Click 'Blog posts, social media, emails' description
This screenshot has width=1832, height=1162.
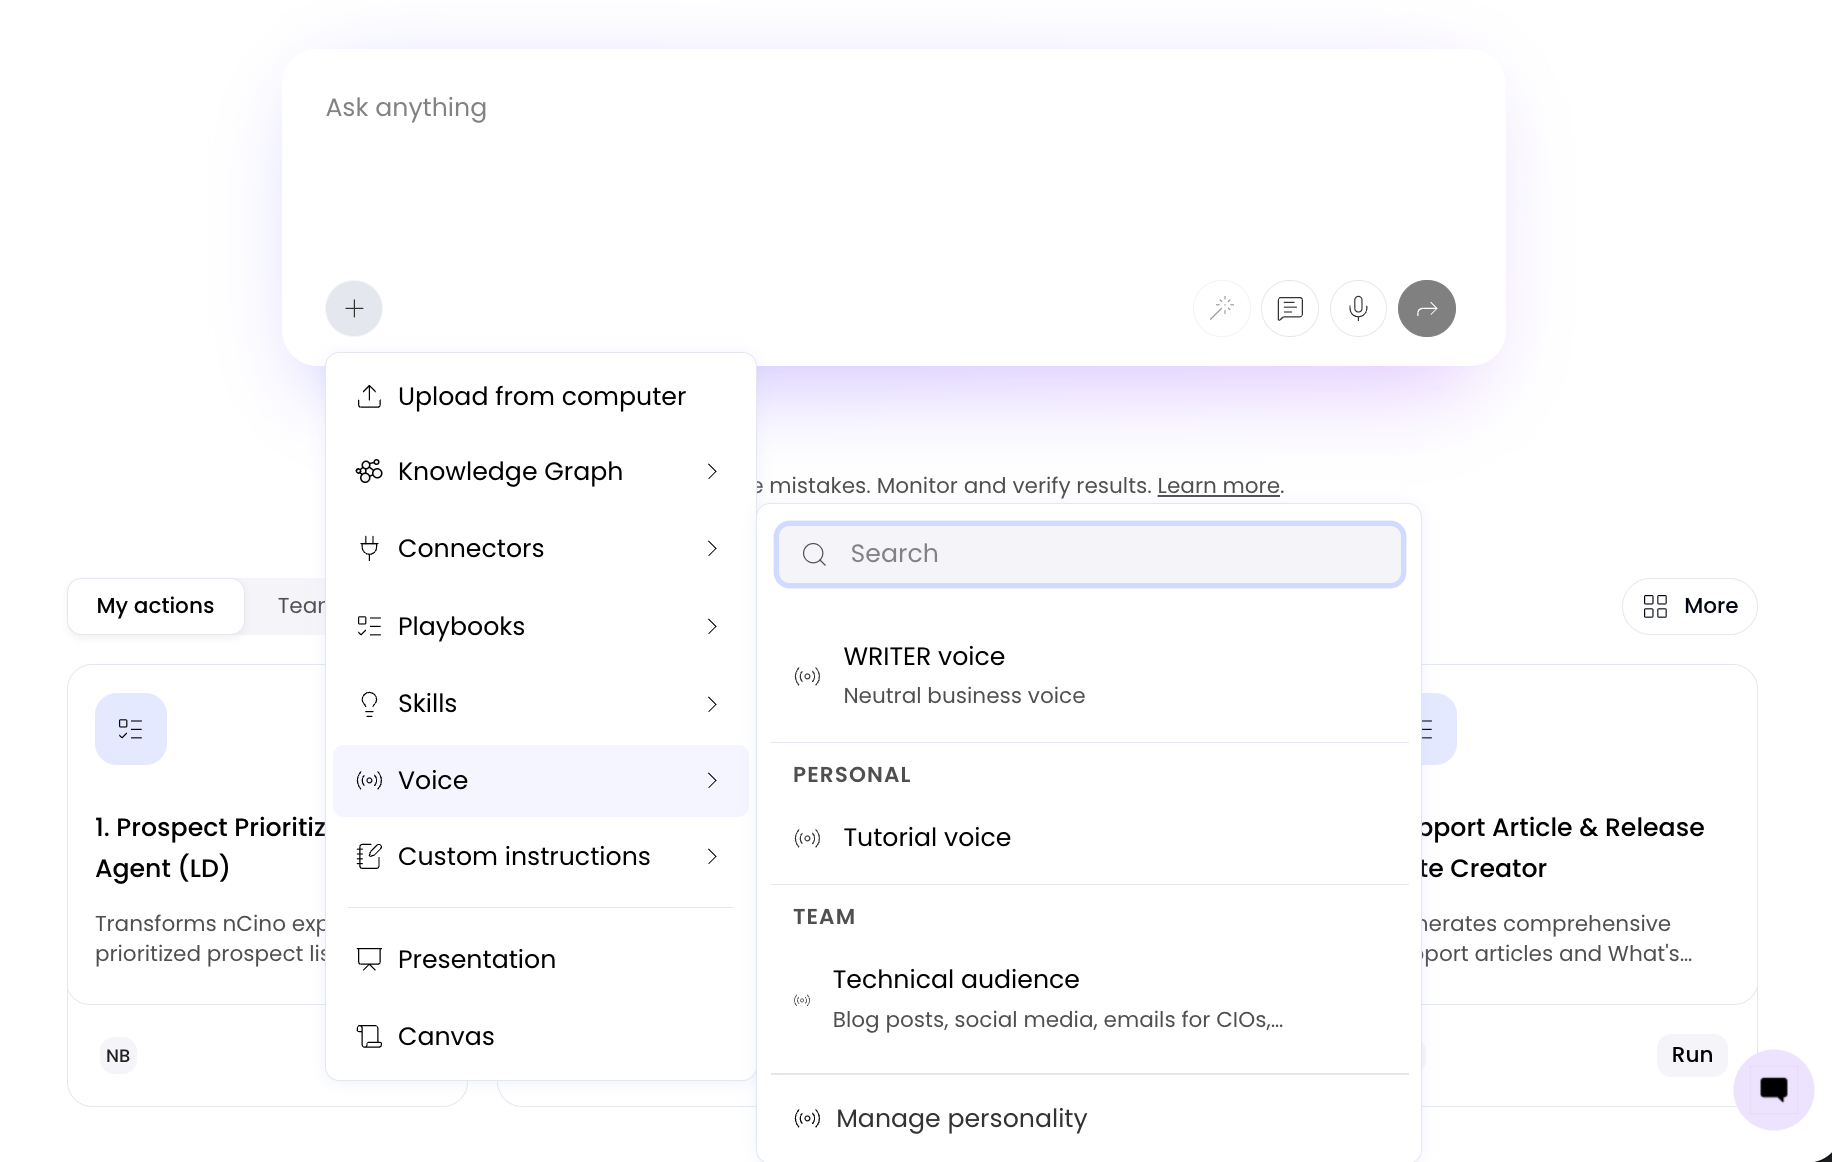pyautogui.click(x=1058, y=1020)
